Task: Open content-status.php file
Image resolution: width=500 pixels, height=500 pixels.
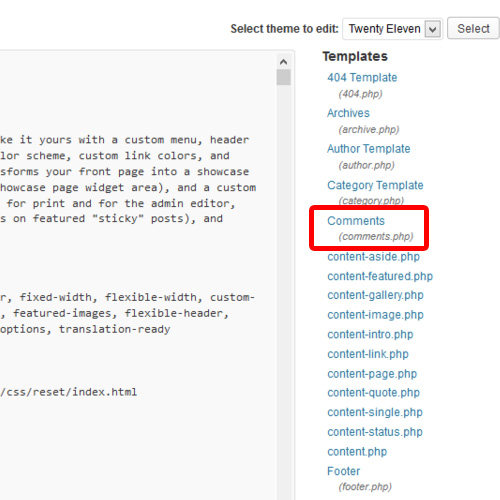Action: 375,432
